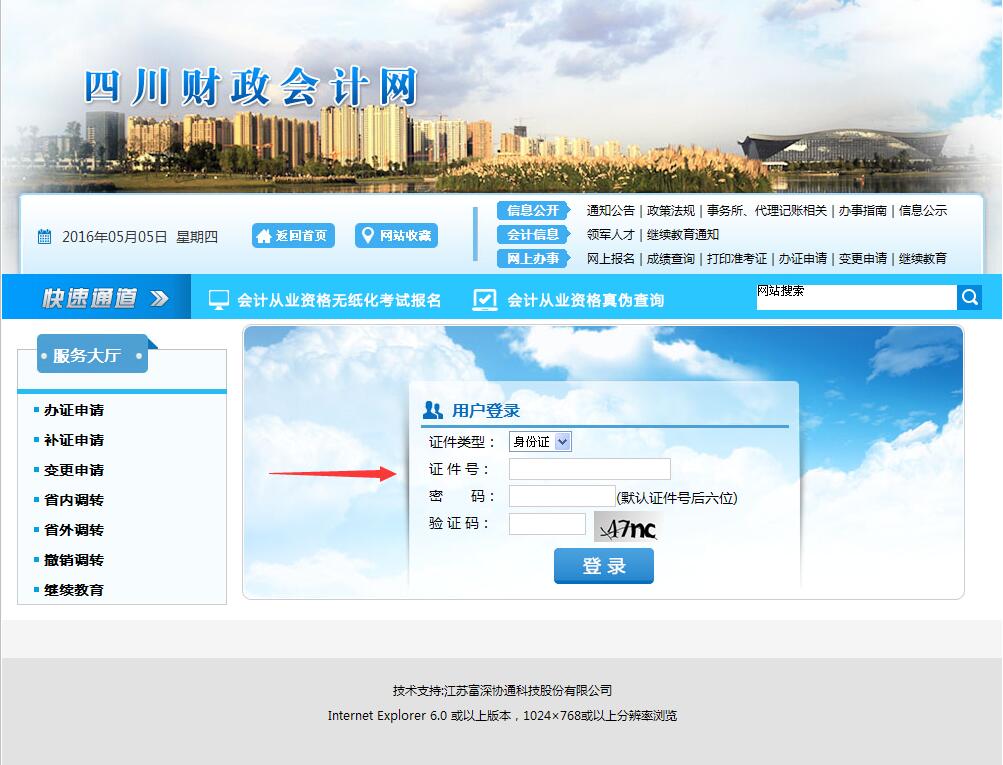The height and width of the screenshot is (765, 1003).
Task: Open 会计从业资格无纸化考试报名 link
Action: point(339,300)
